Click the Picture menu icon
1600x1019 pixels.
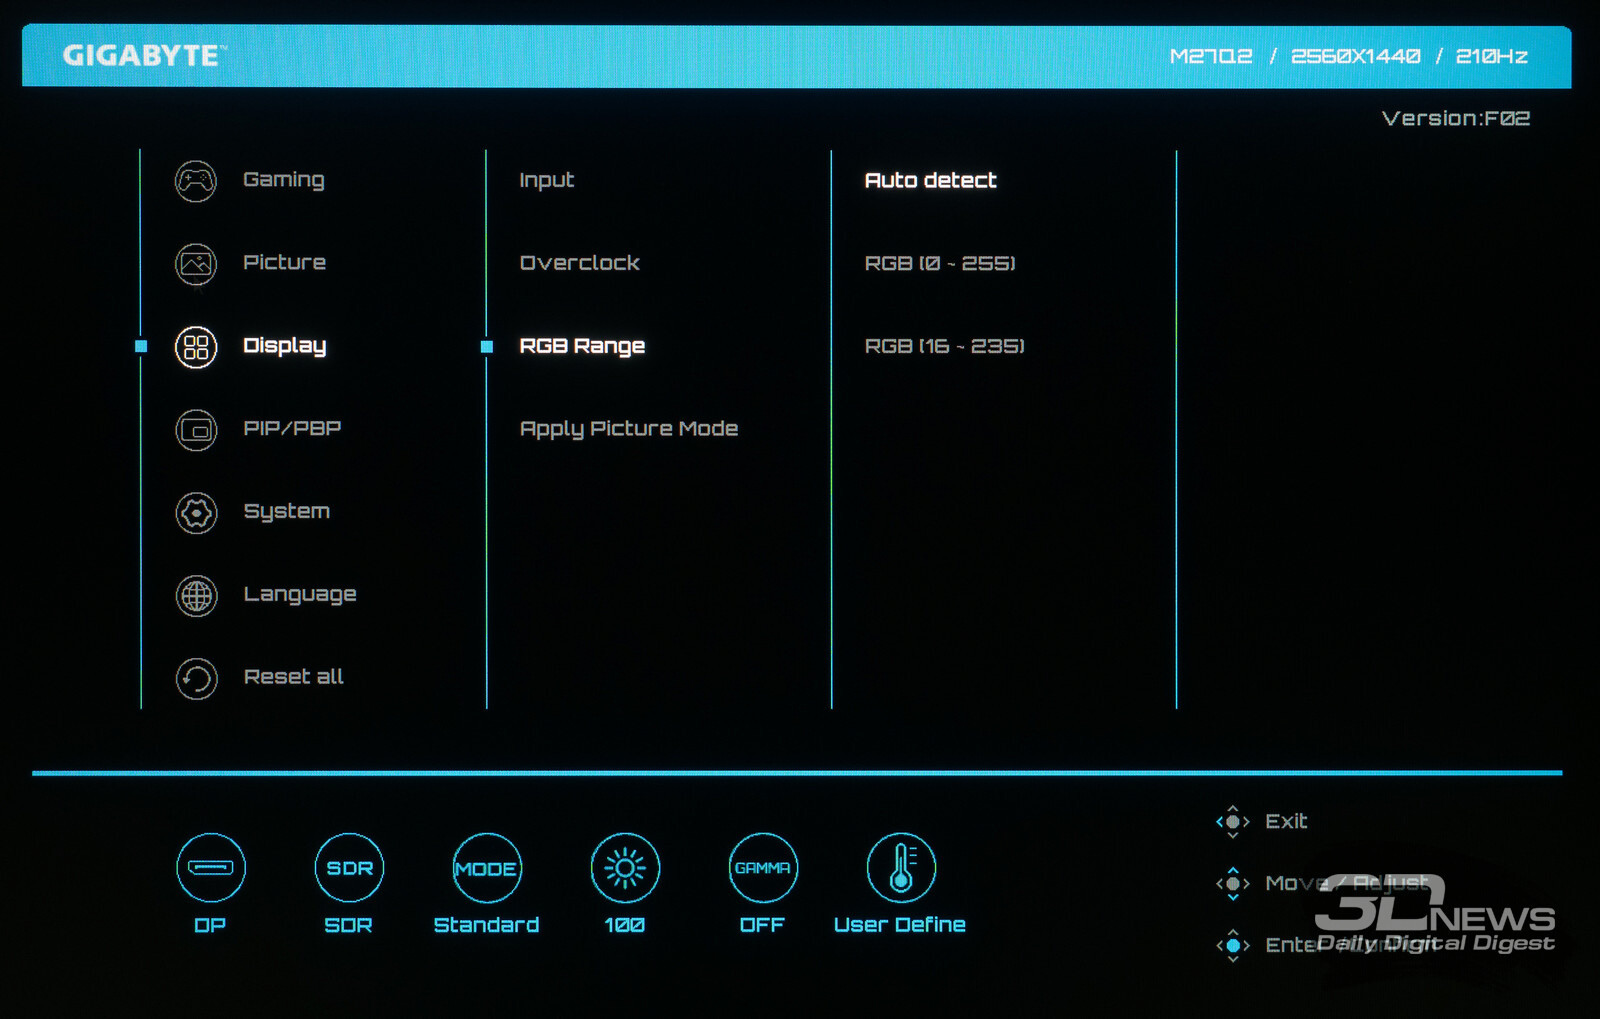tap(196, 264)
